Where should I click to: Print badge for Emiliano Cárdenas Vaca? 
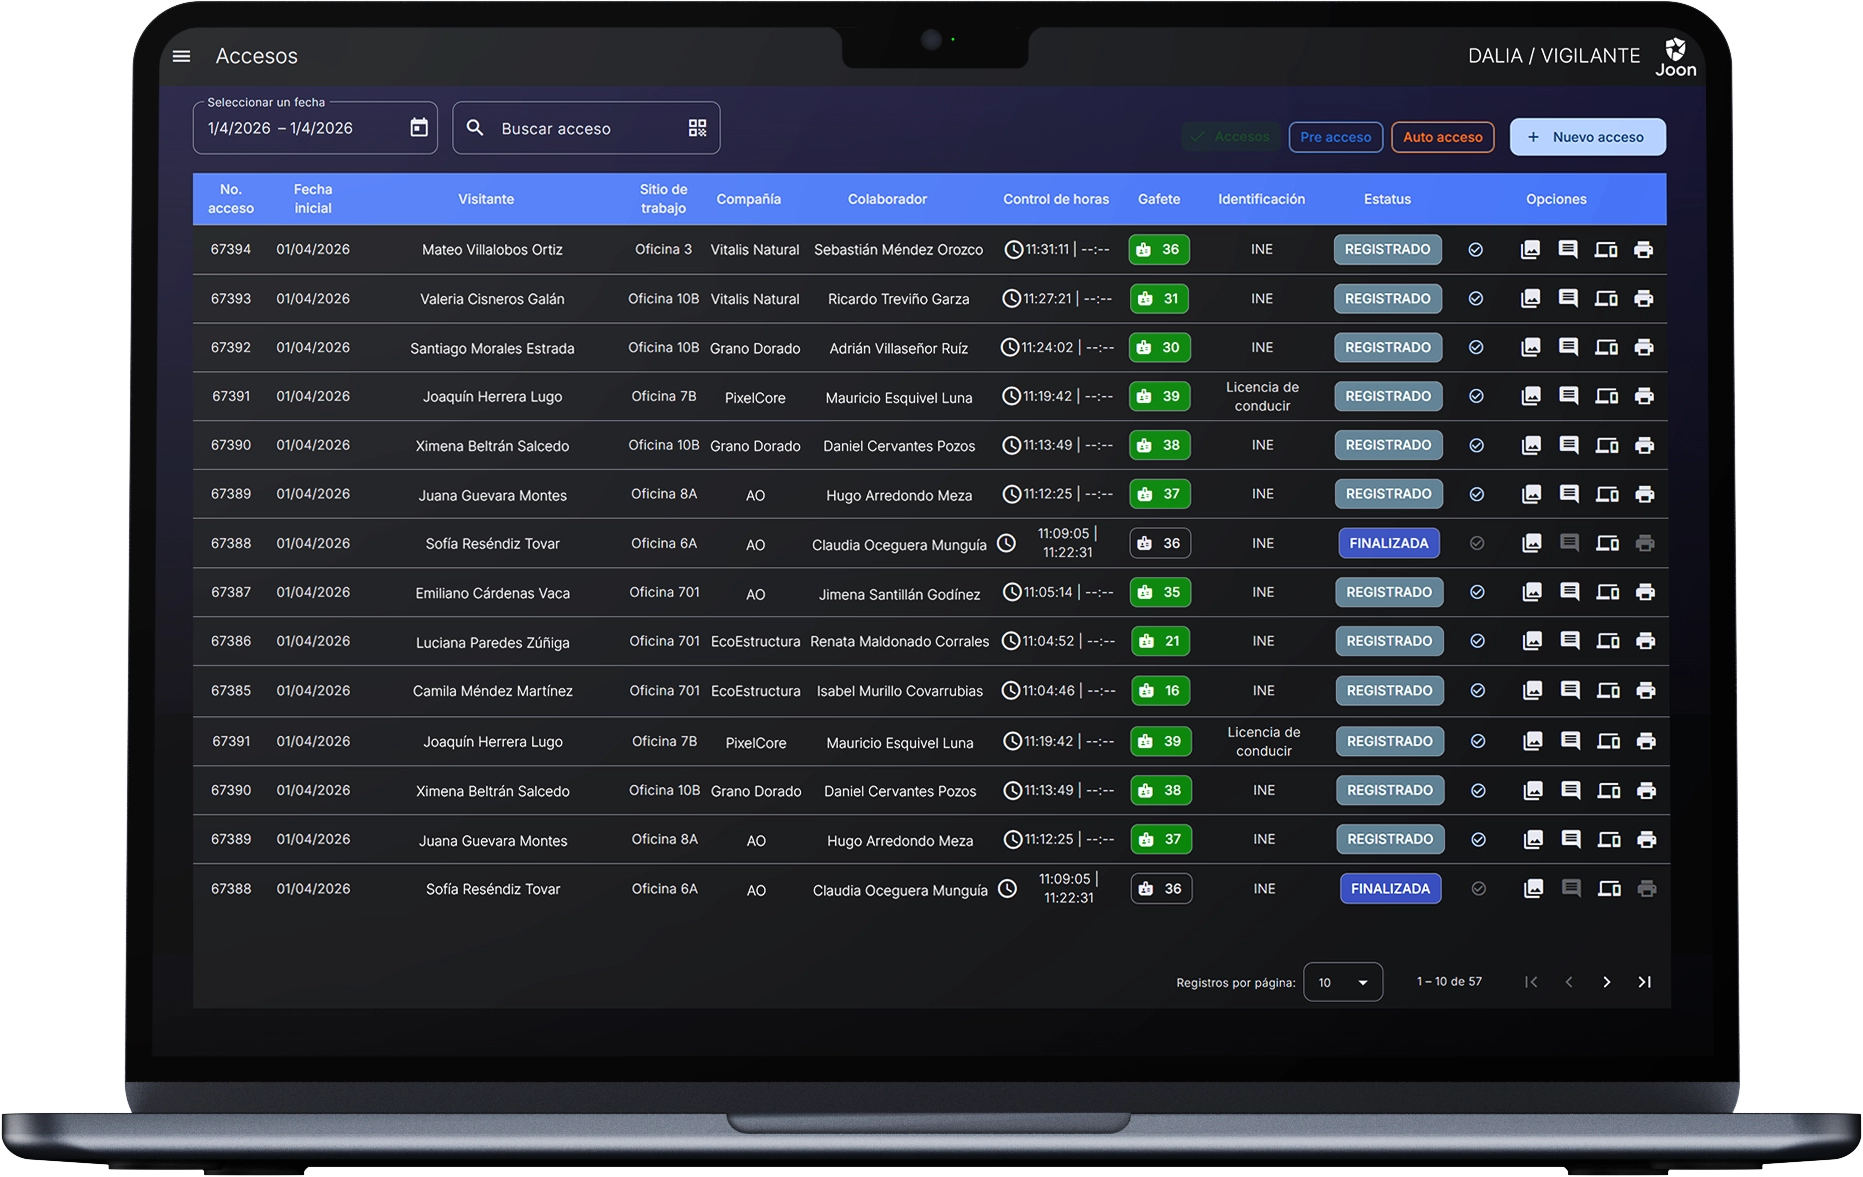pyautogui.click(x=1645, y=592)
